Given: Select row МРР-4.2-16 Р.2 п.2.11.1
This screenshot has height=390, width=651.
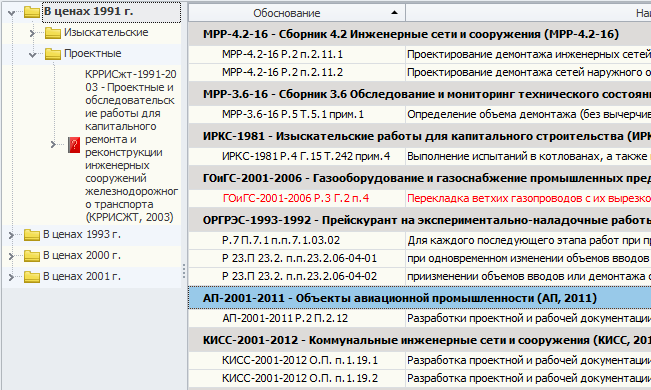Looking at the screenshot, I should pyautogui.click(x=420, y=54).
